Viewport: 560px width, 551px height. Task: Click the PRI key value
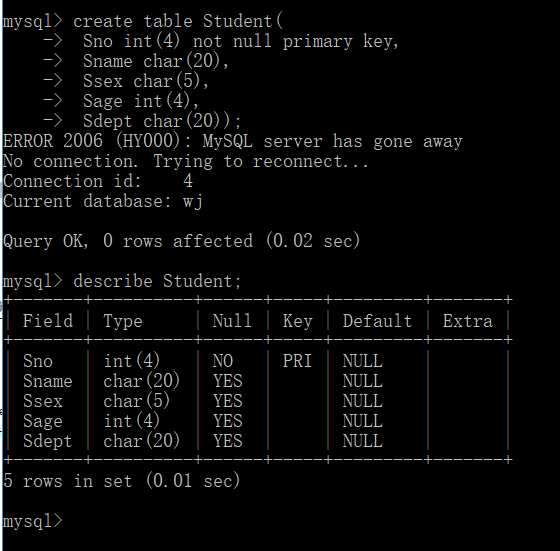pyautogui.click(x=297, y=361)
